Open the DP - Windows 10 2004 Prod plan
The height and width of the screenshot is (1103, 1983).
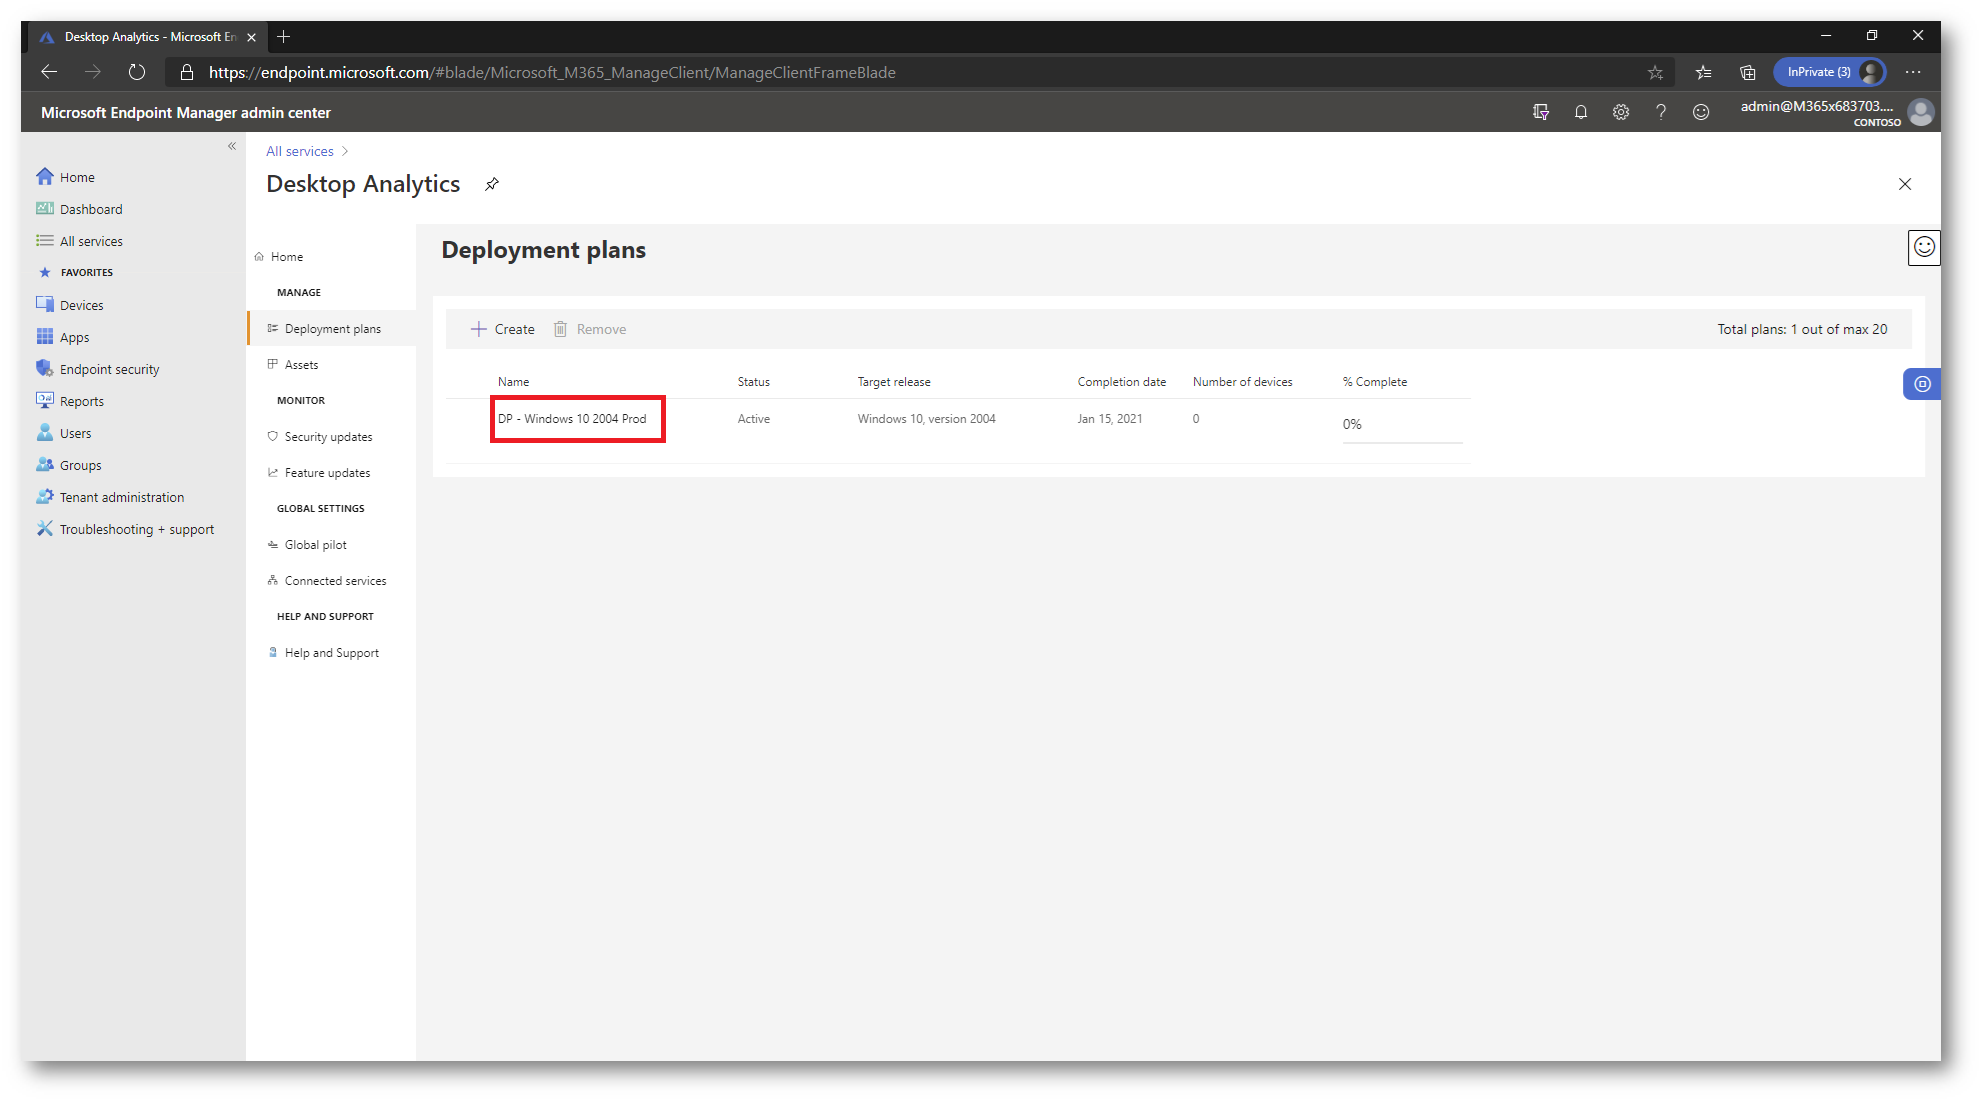click(x=572, y=419)
